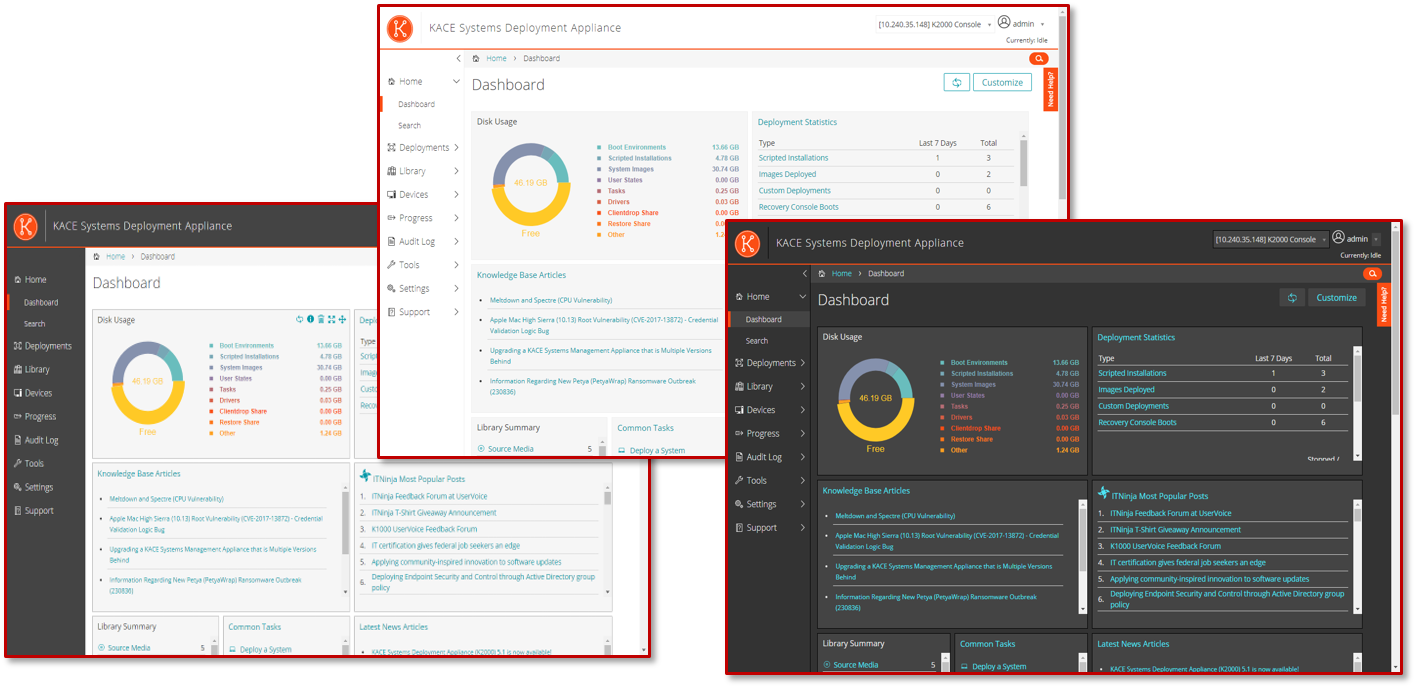This screenshot has height=688, width=1416.
Task: Select Dashboard in the top light window sidebar
Action: 416,104
